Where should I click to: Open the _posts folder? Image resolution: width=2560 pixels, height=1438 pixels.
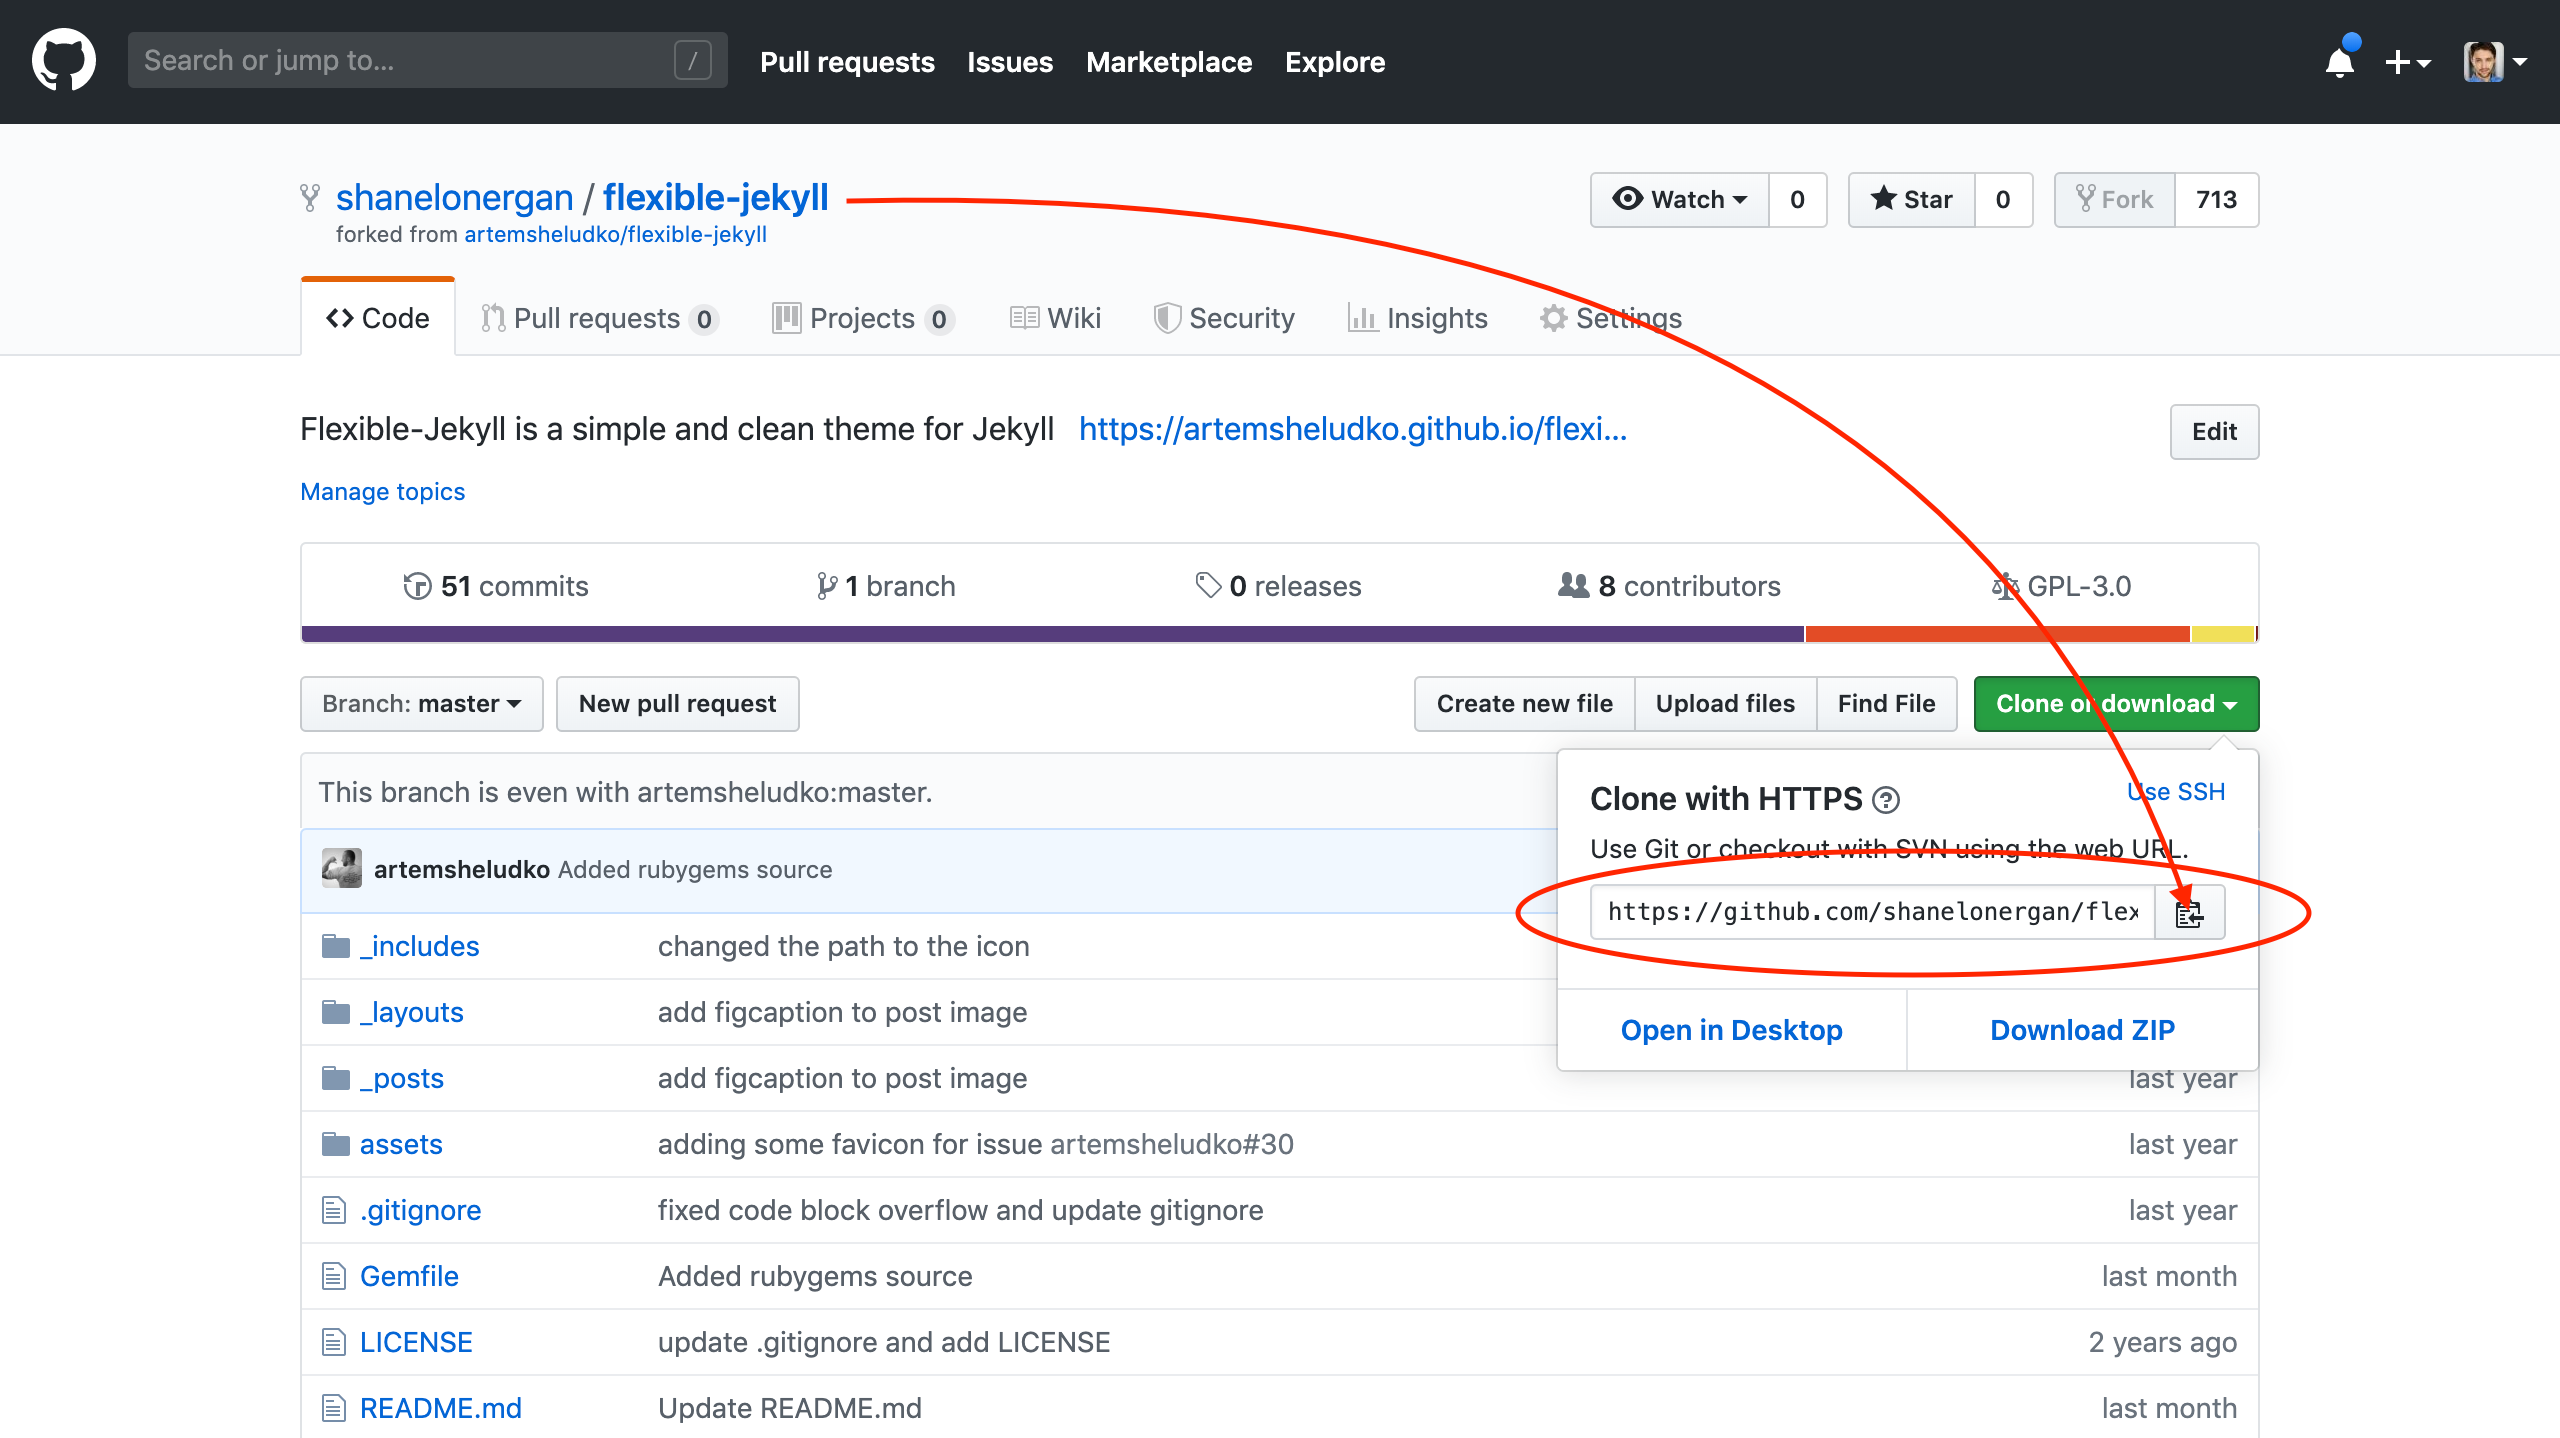tap(401, 1077)
